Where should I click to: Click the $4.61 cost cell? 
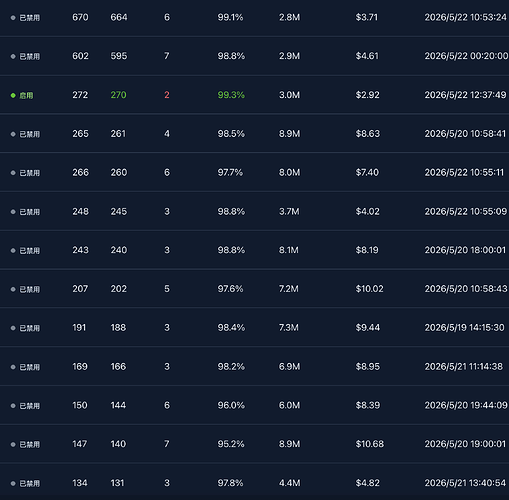(x=367, y=56)
